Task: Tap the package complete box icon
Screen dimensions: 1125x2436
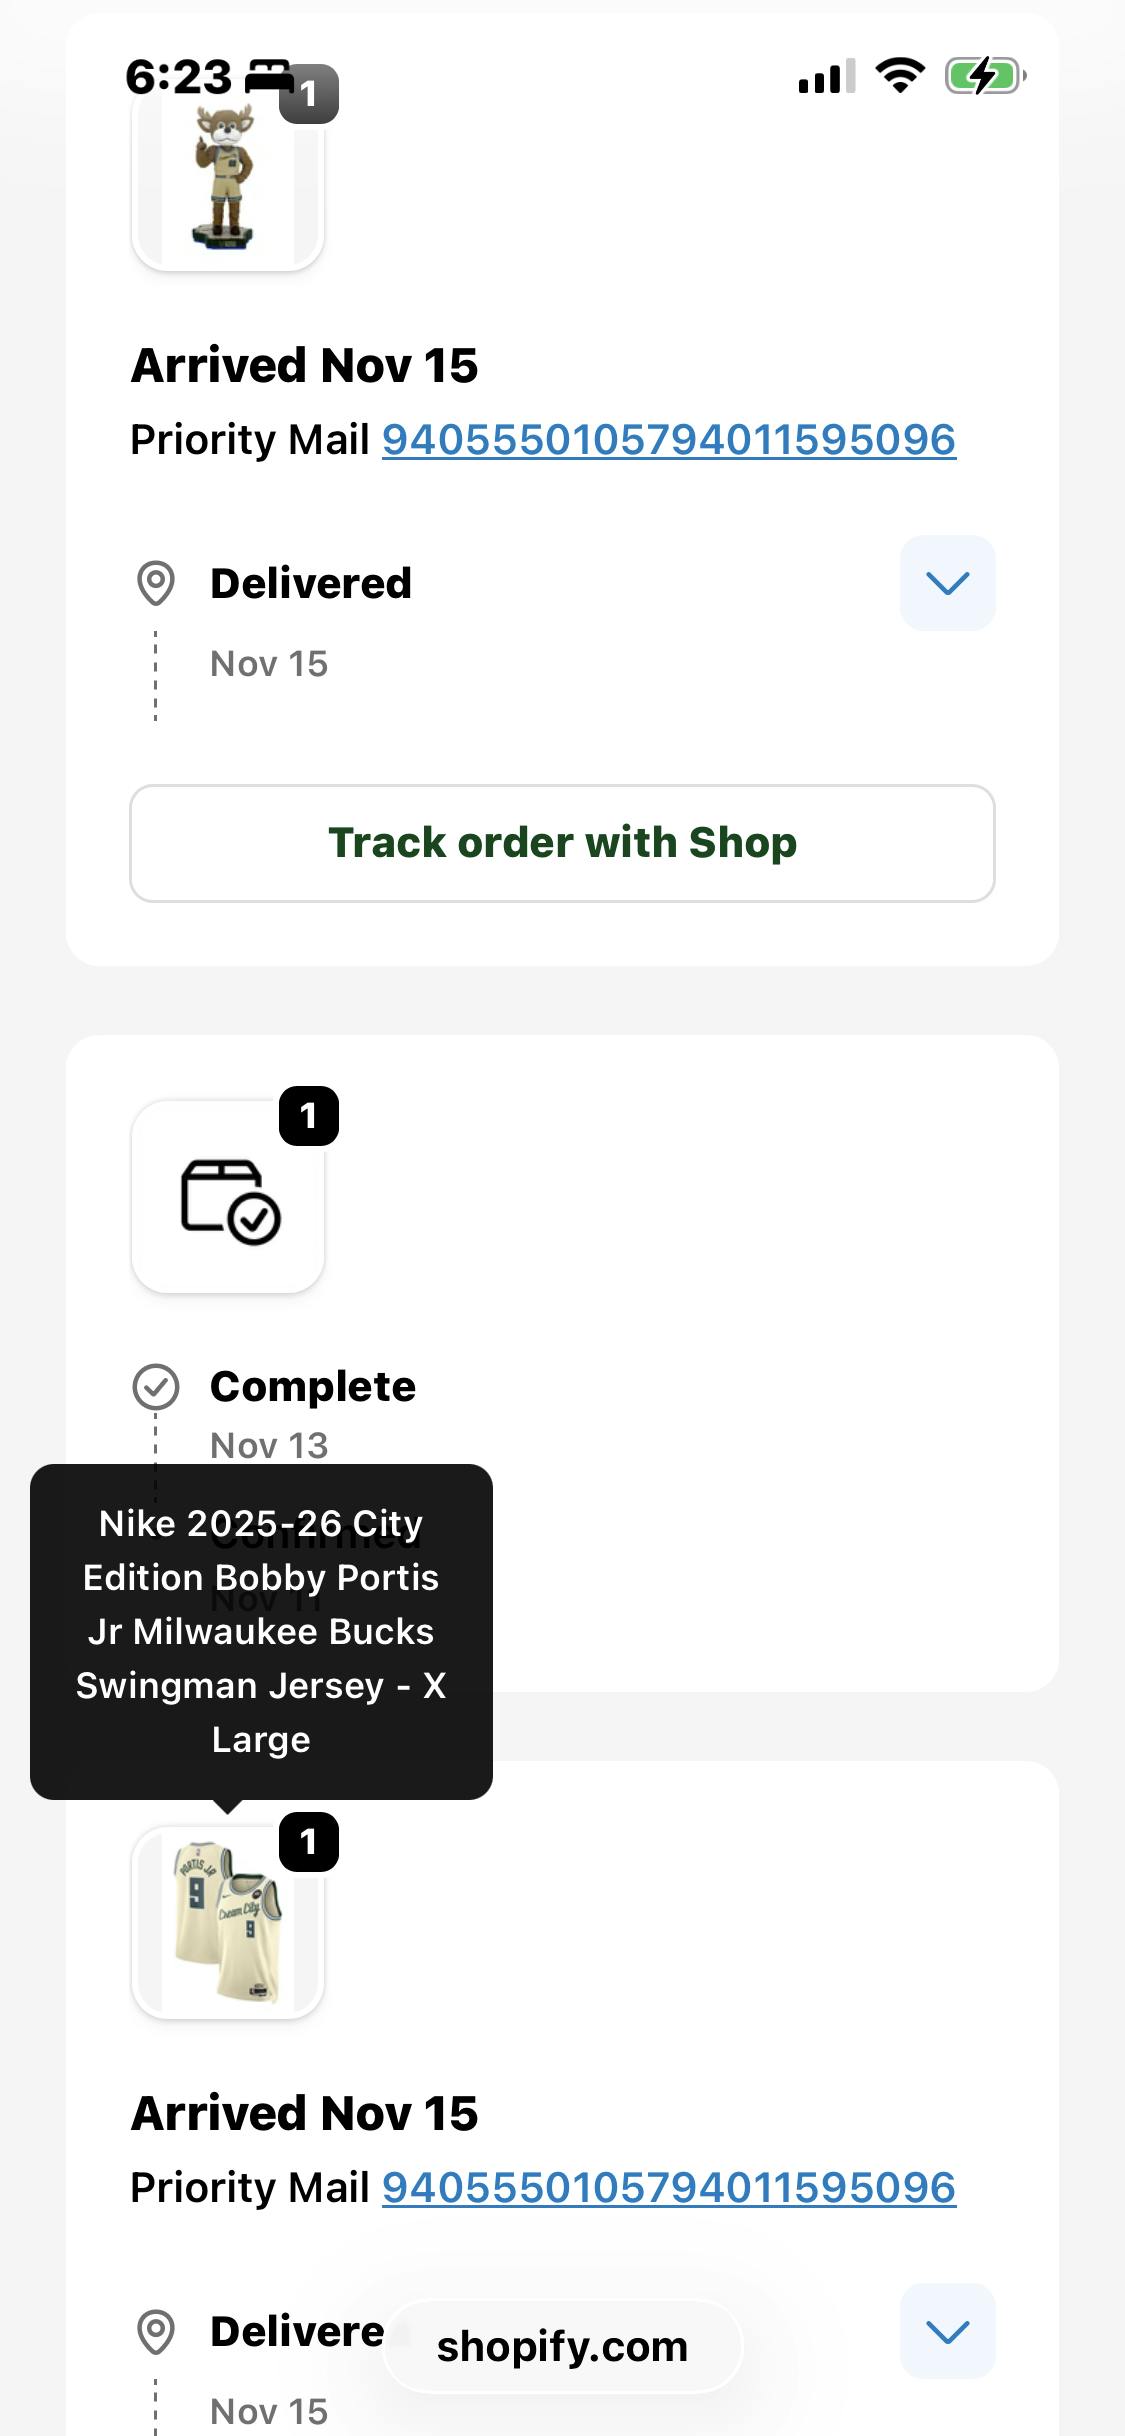Action: coord(229,1200)
